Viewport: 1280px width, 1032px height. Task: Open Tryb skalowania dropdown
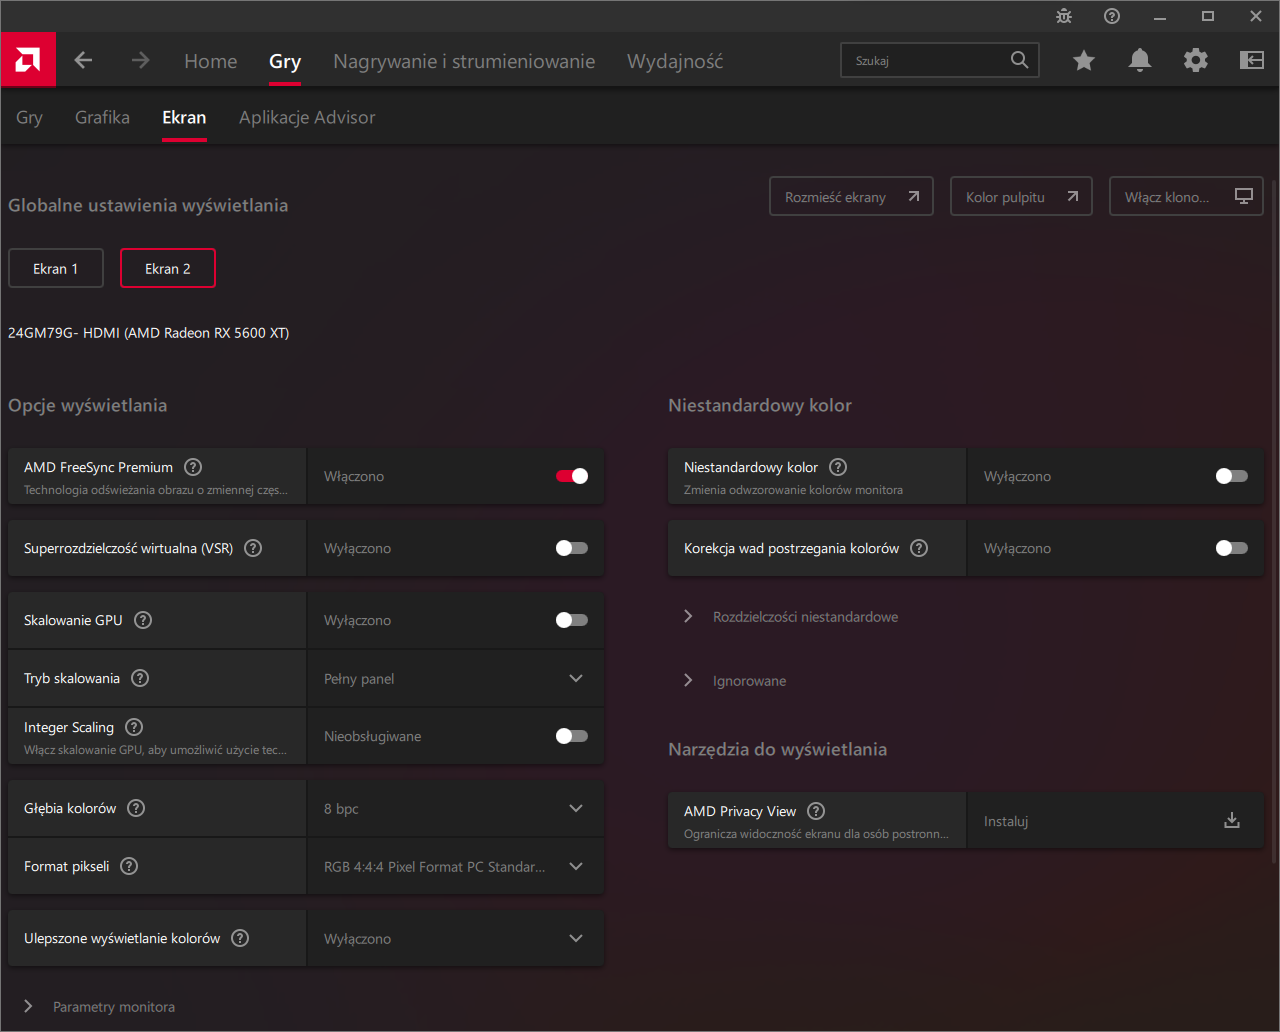click(x=456, y=678)
